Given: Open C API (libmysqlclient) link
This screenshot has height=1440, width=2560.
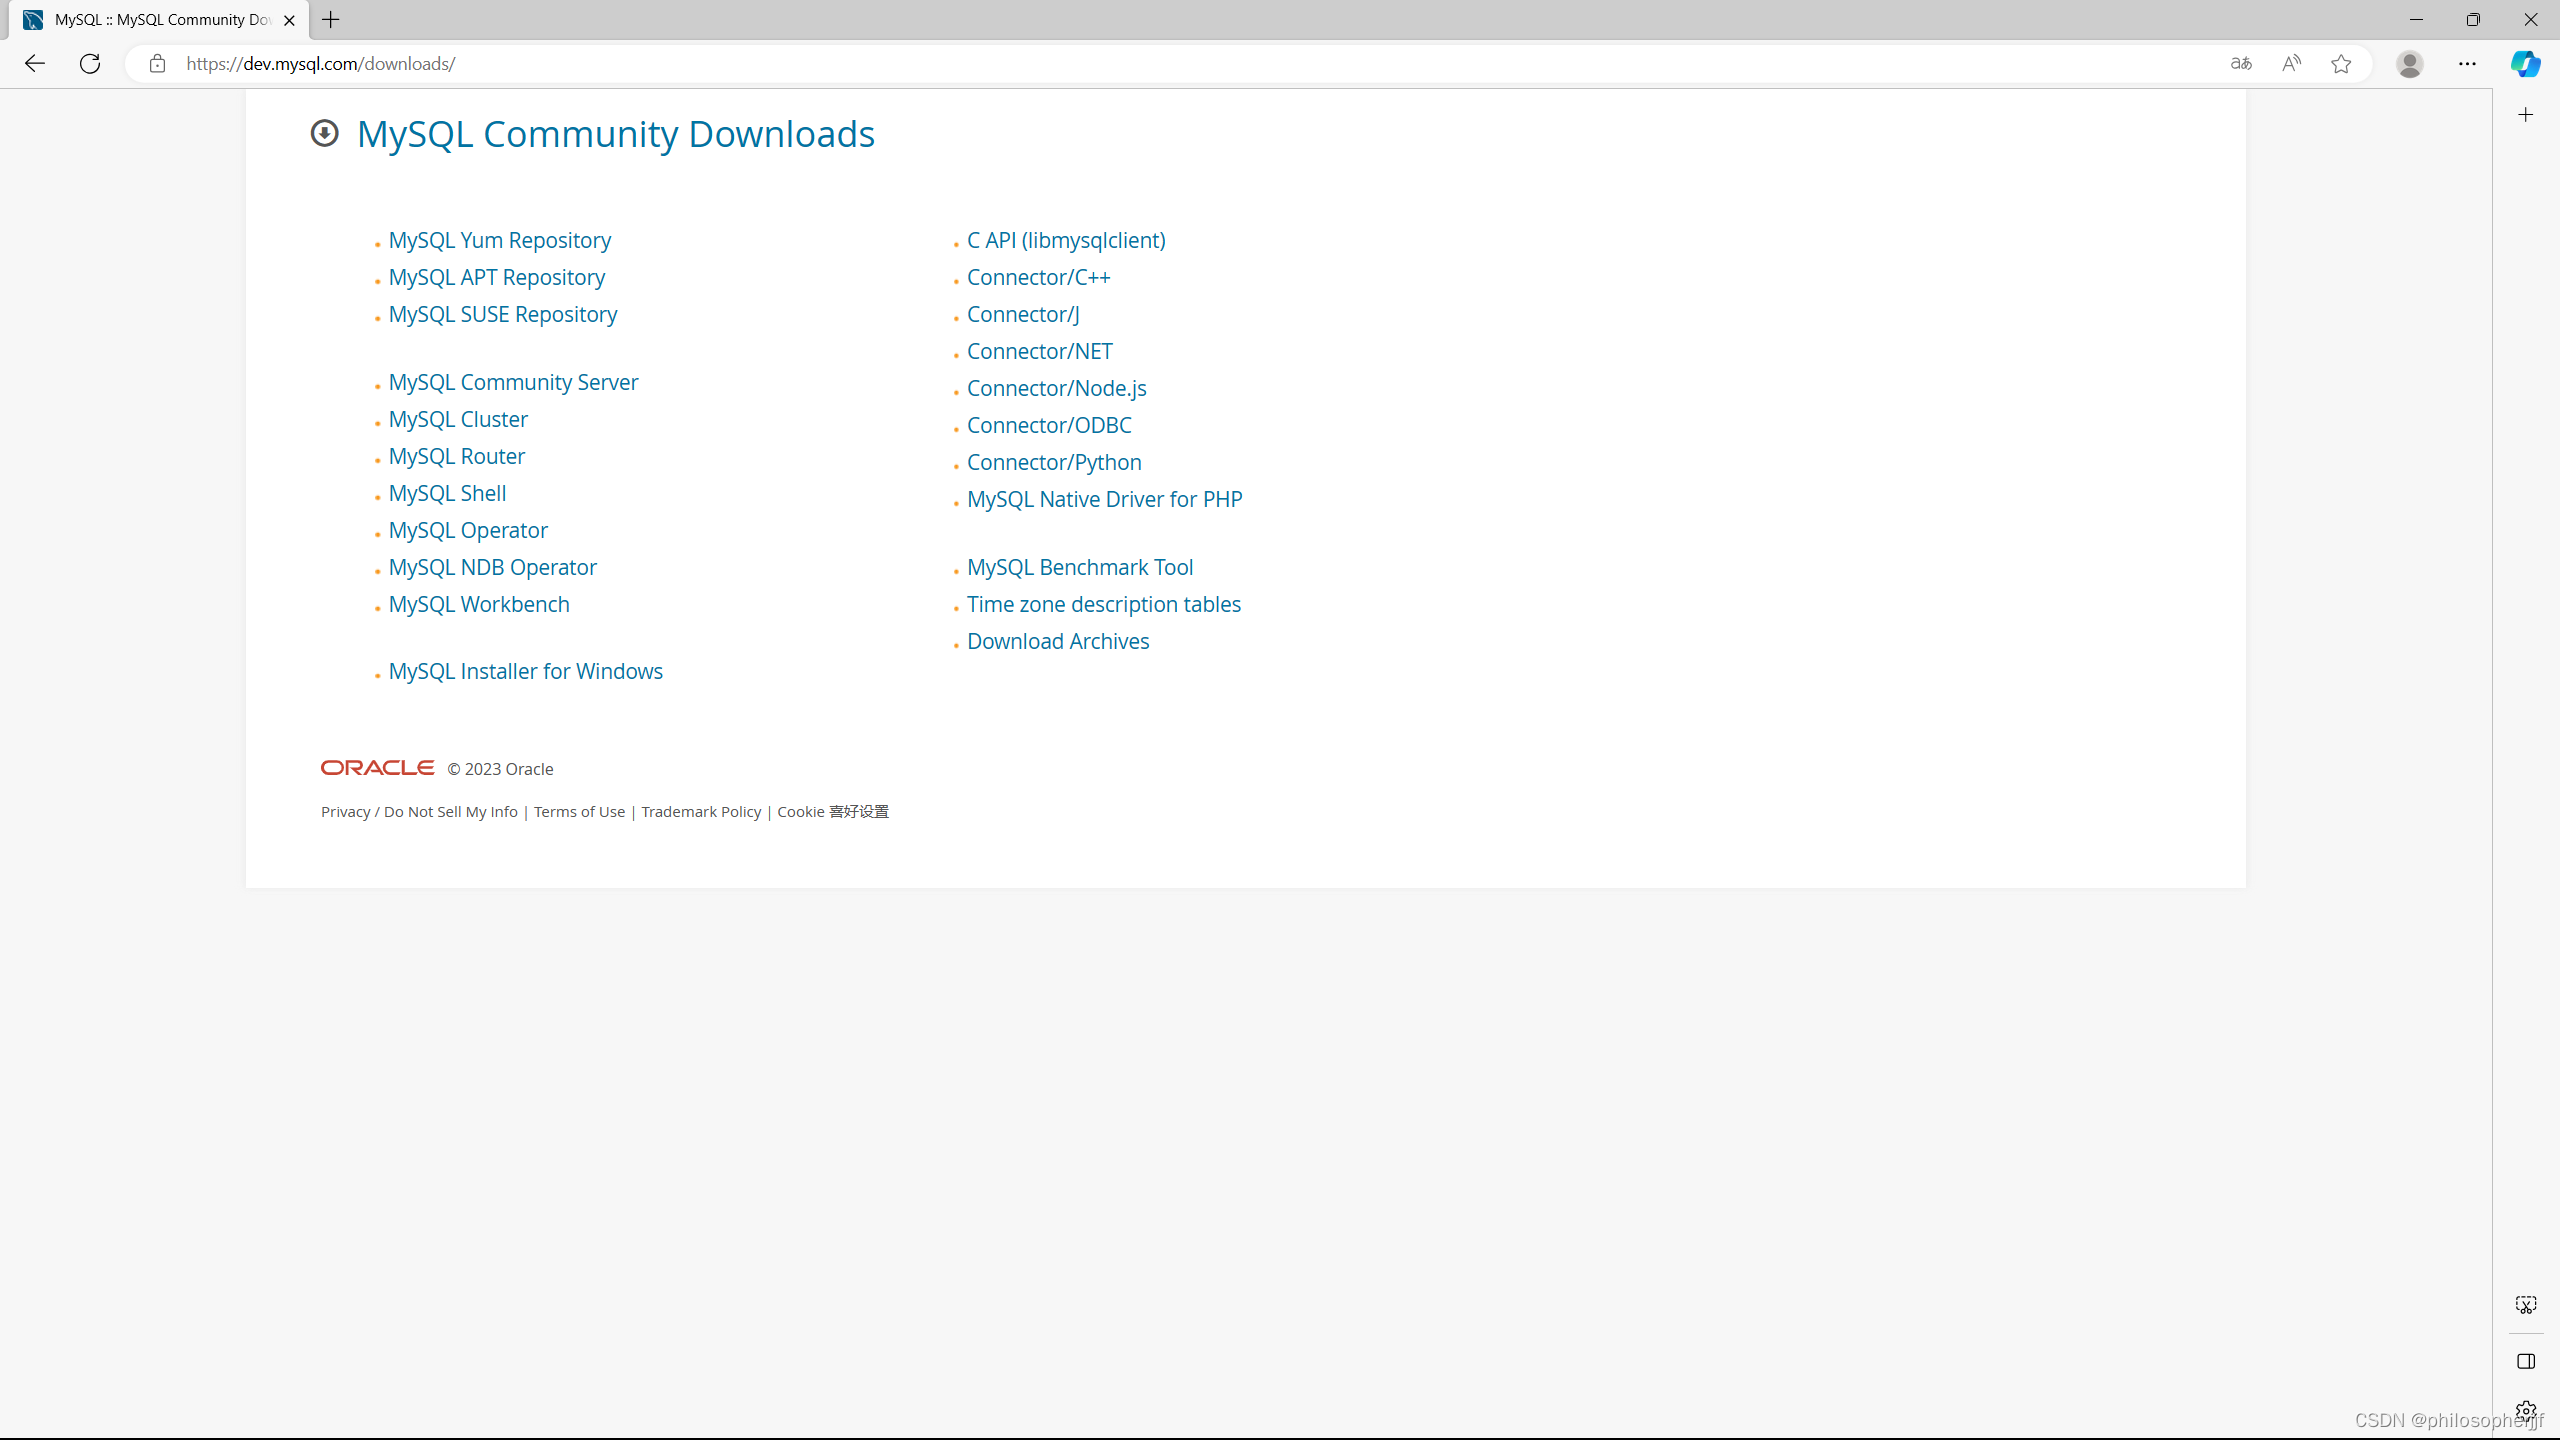Looking at the screenshot, I should tap(1066, 240).
